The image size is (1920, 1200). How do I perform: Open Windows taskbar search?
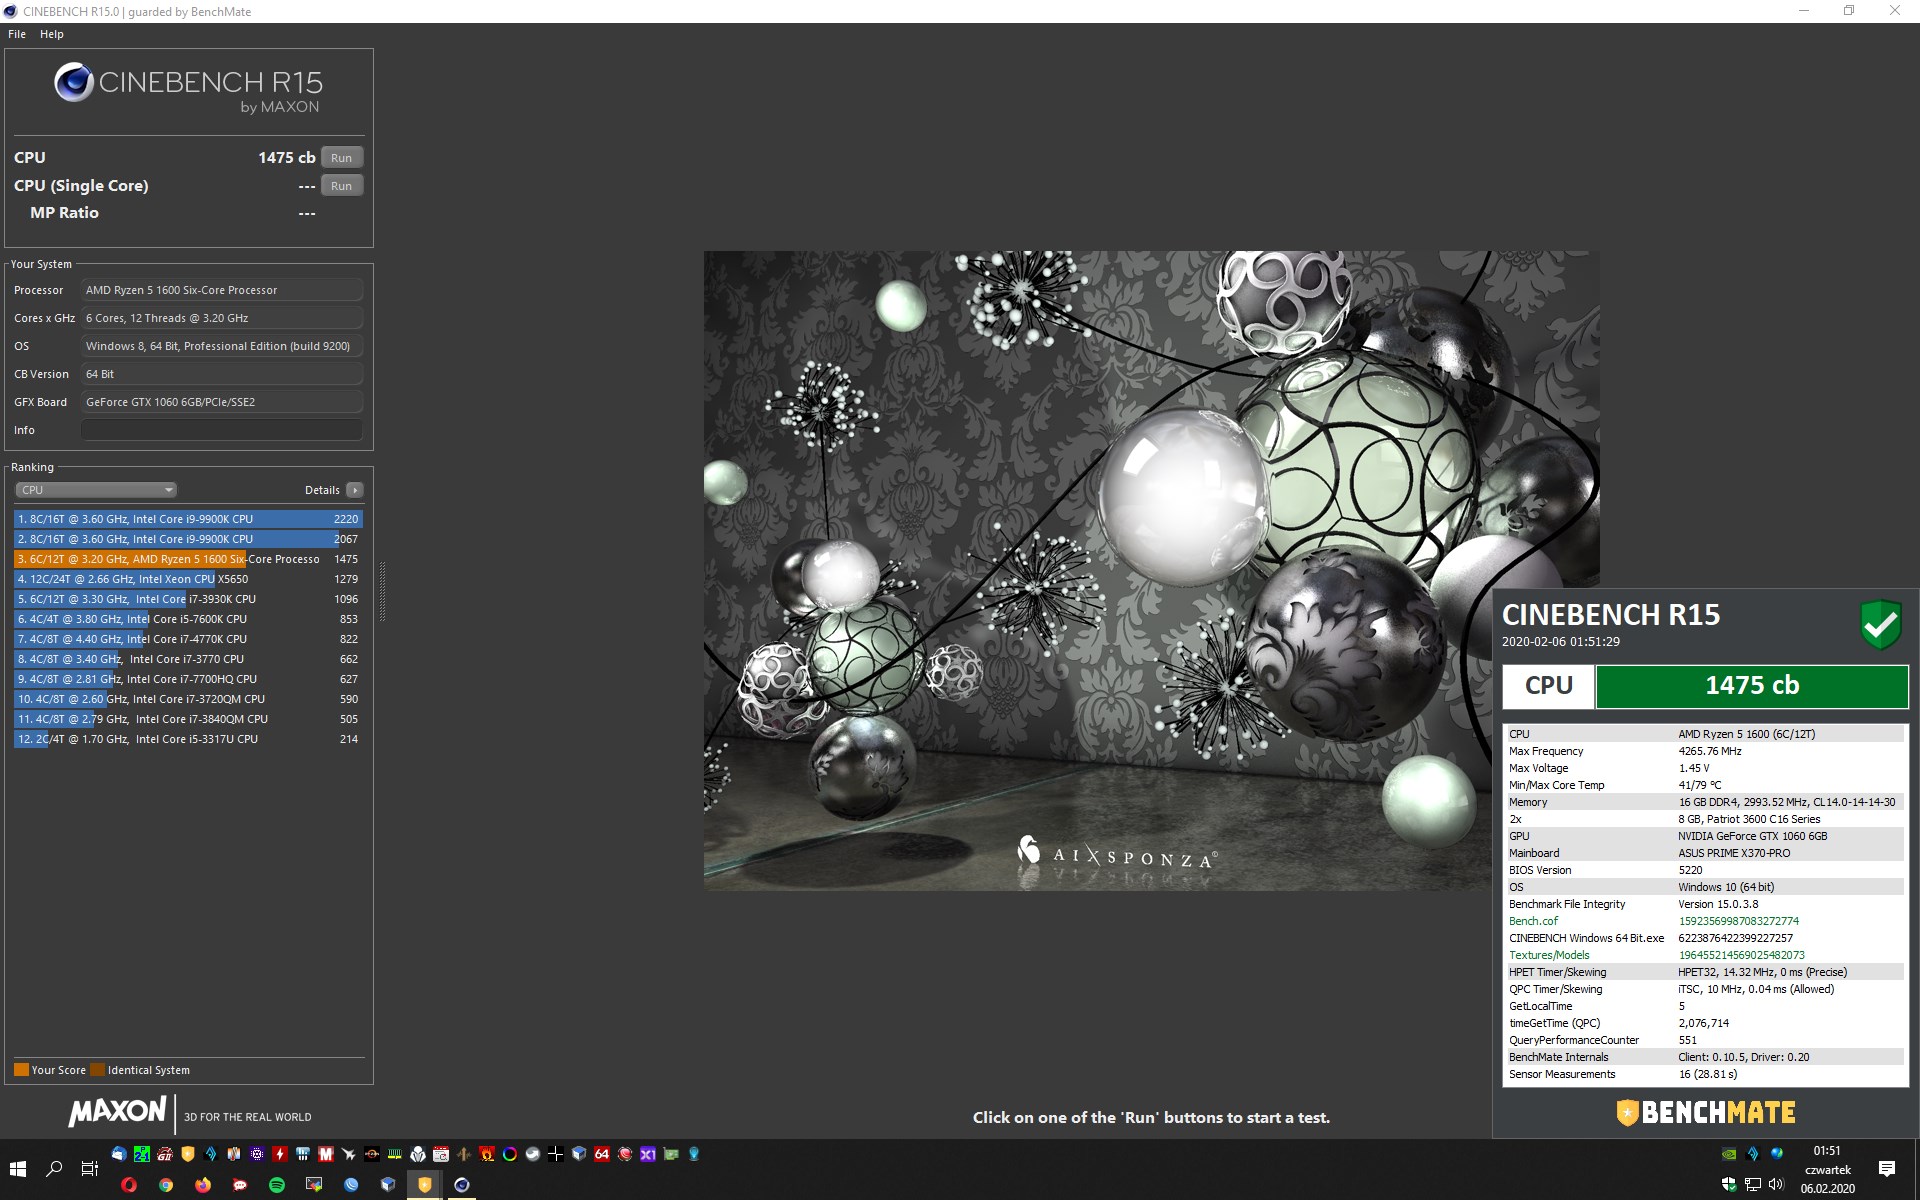point(54,1168)
